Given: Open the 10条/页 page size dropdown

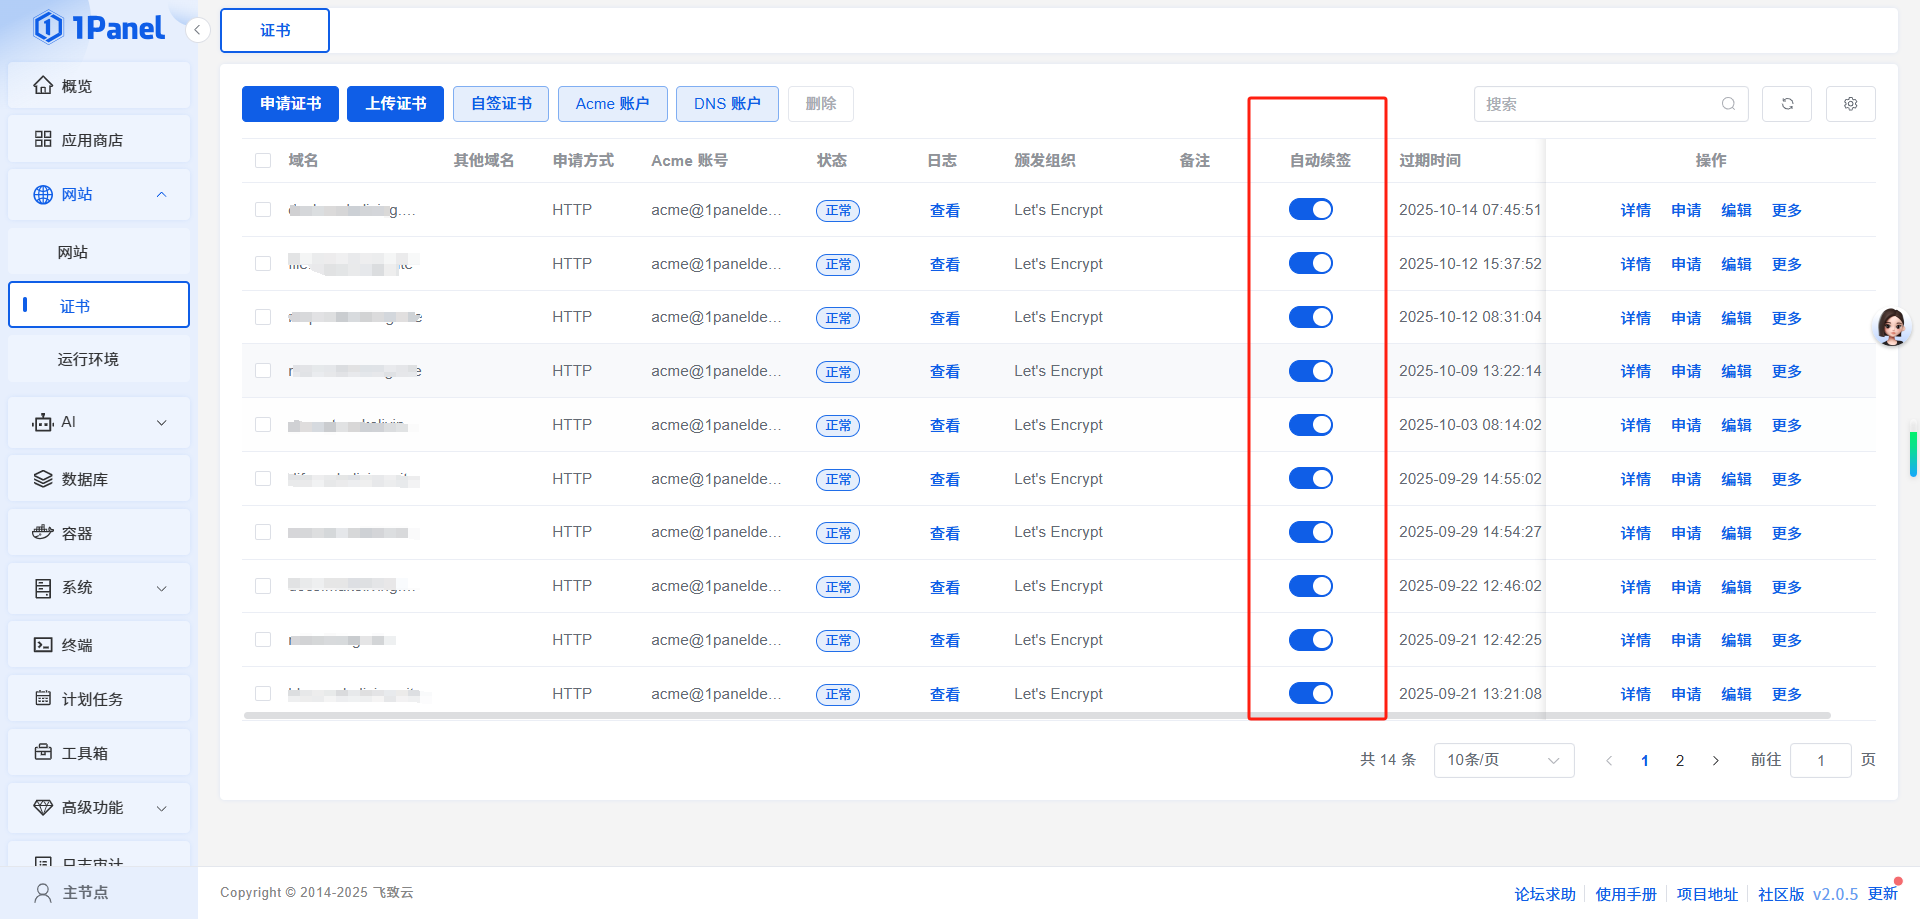Looking at the screenshot, I should pyautogui.click(x=1503, y=761).
